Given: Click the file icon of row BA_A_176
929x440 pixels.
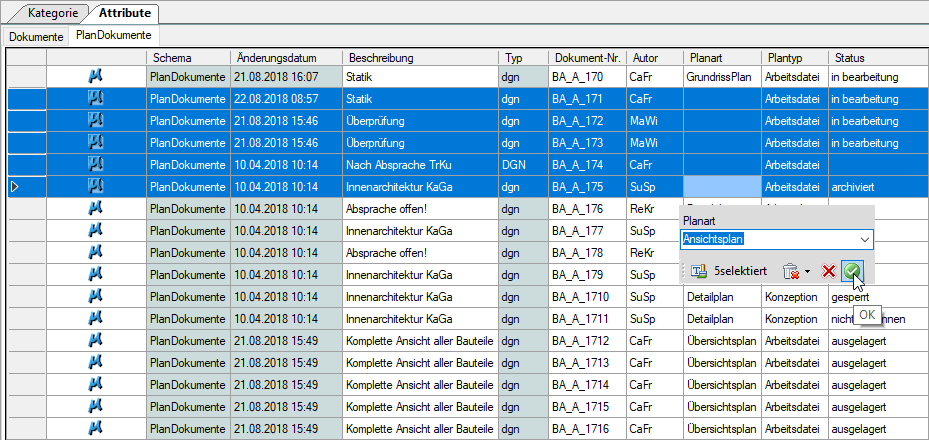Looking at the screenshot, I should (x=95, y=208).
